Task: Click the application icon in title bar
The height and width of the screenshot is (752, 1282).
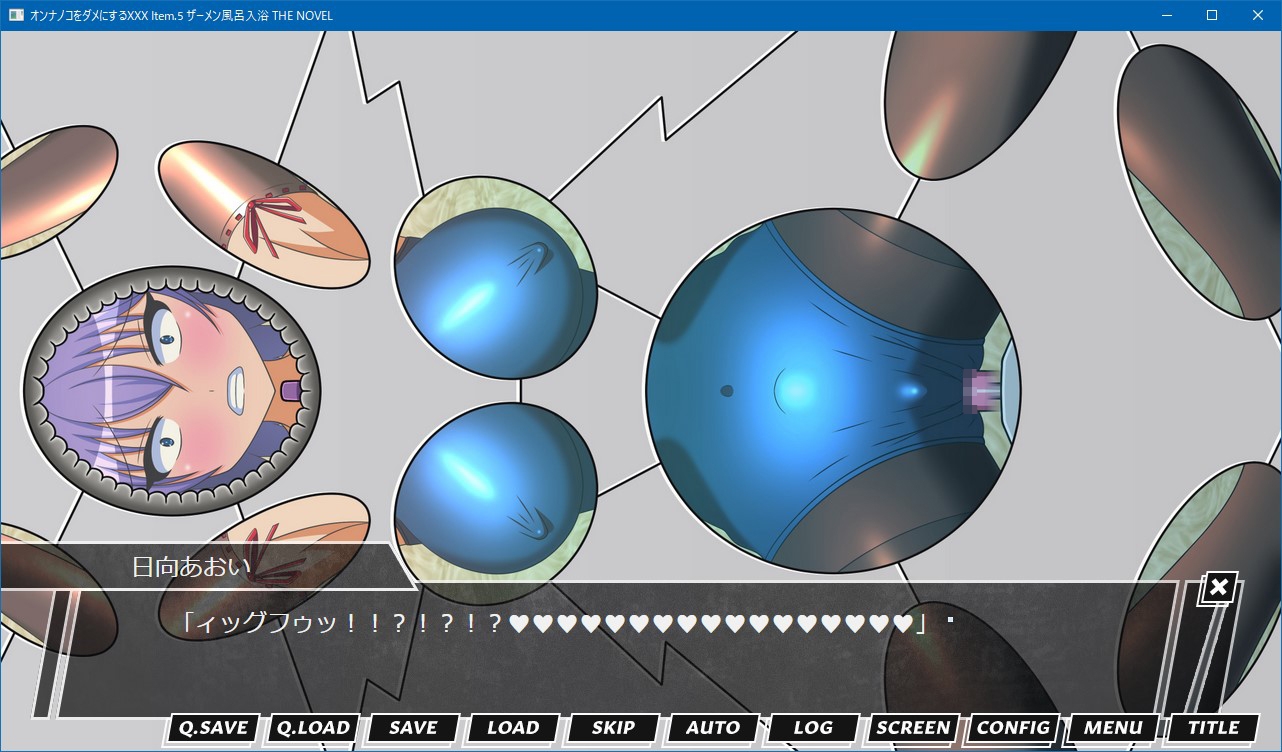Action: [16, 15]
